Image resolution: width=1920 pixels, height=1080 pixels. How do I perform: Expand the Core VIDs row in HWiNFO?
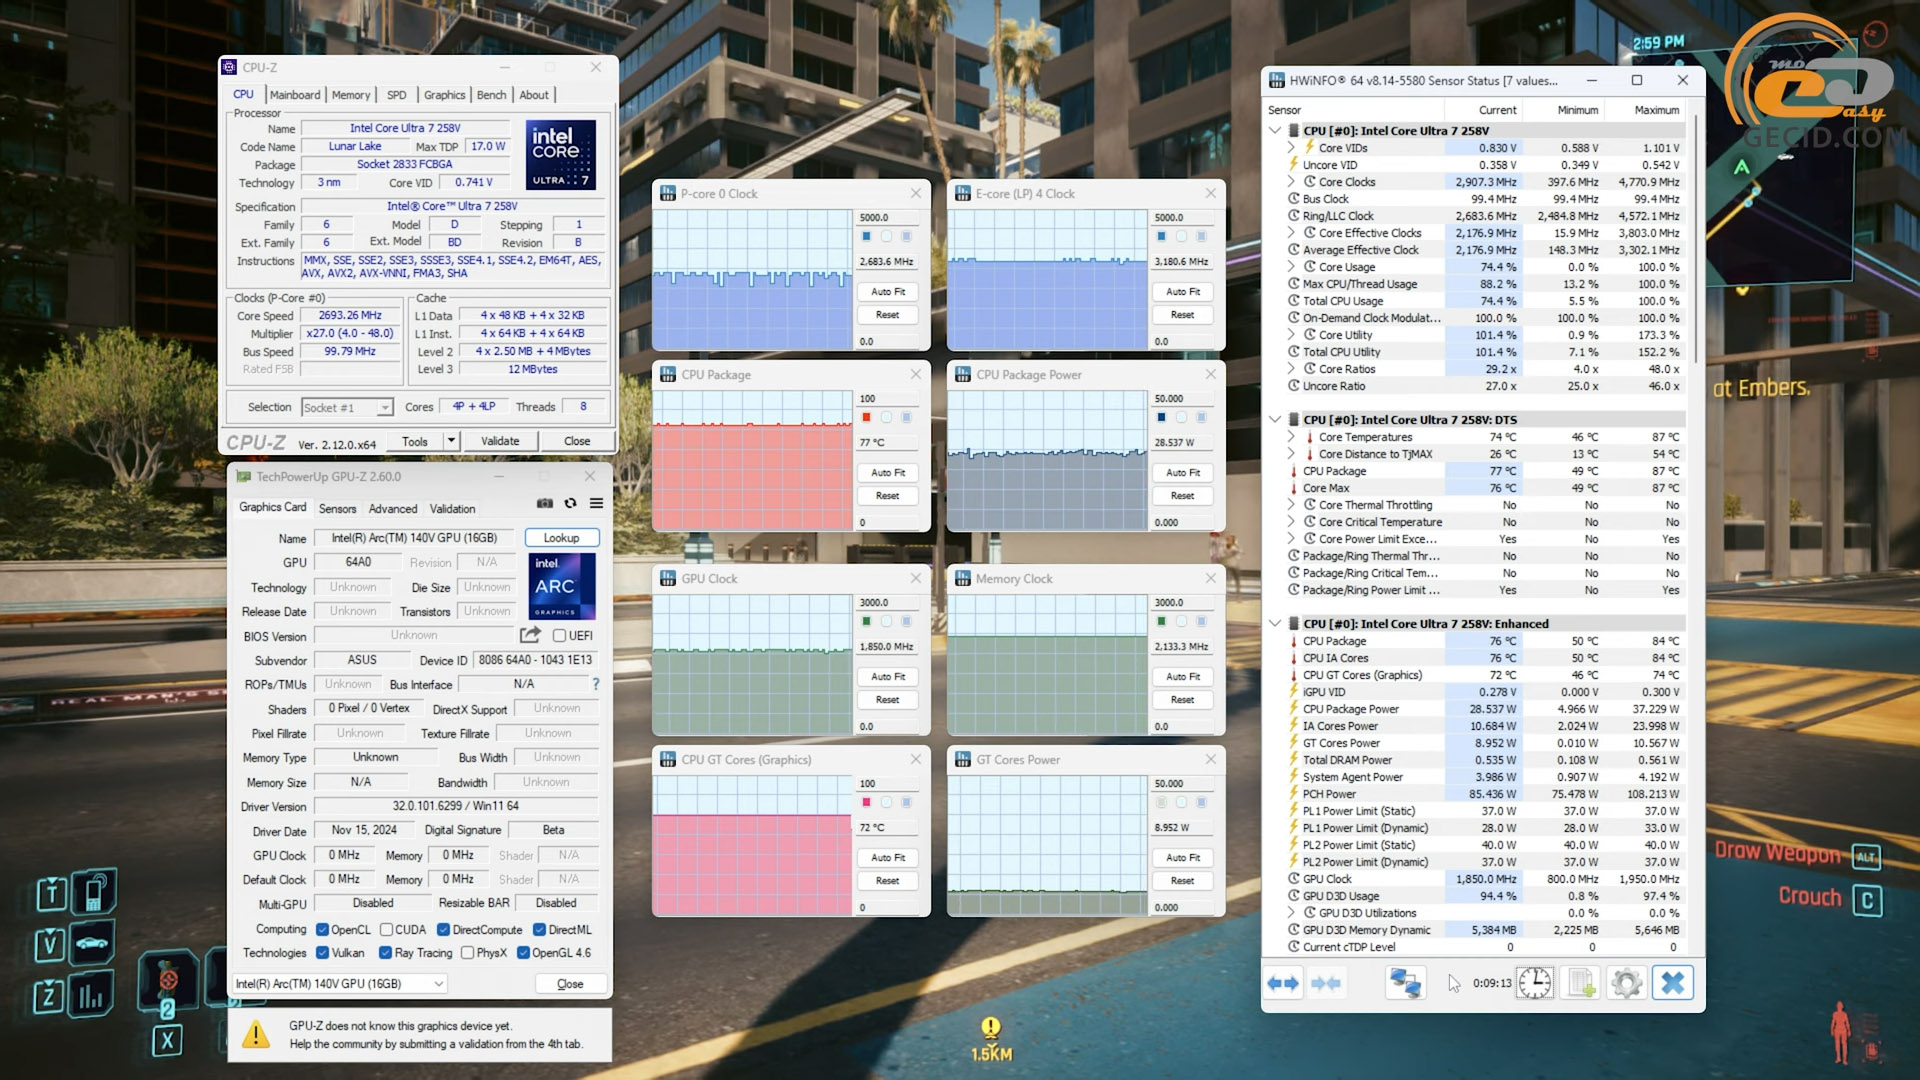(1291, 147)
